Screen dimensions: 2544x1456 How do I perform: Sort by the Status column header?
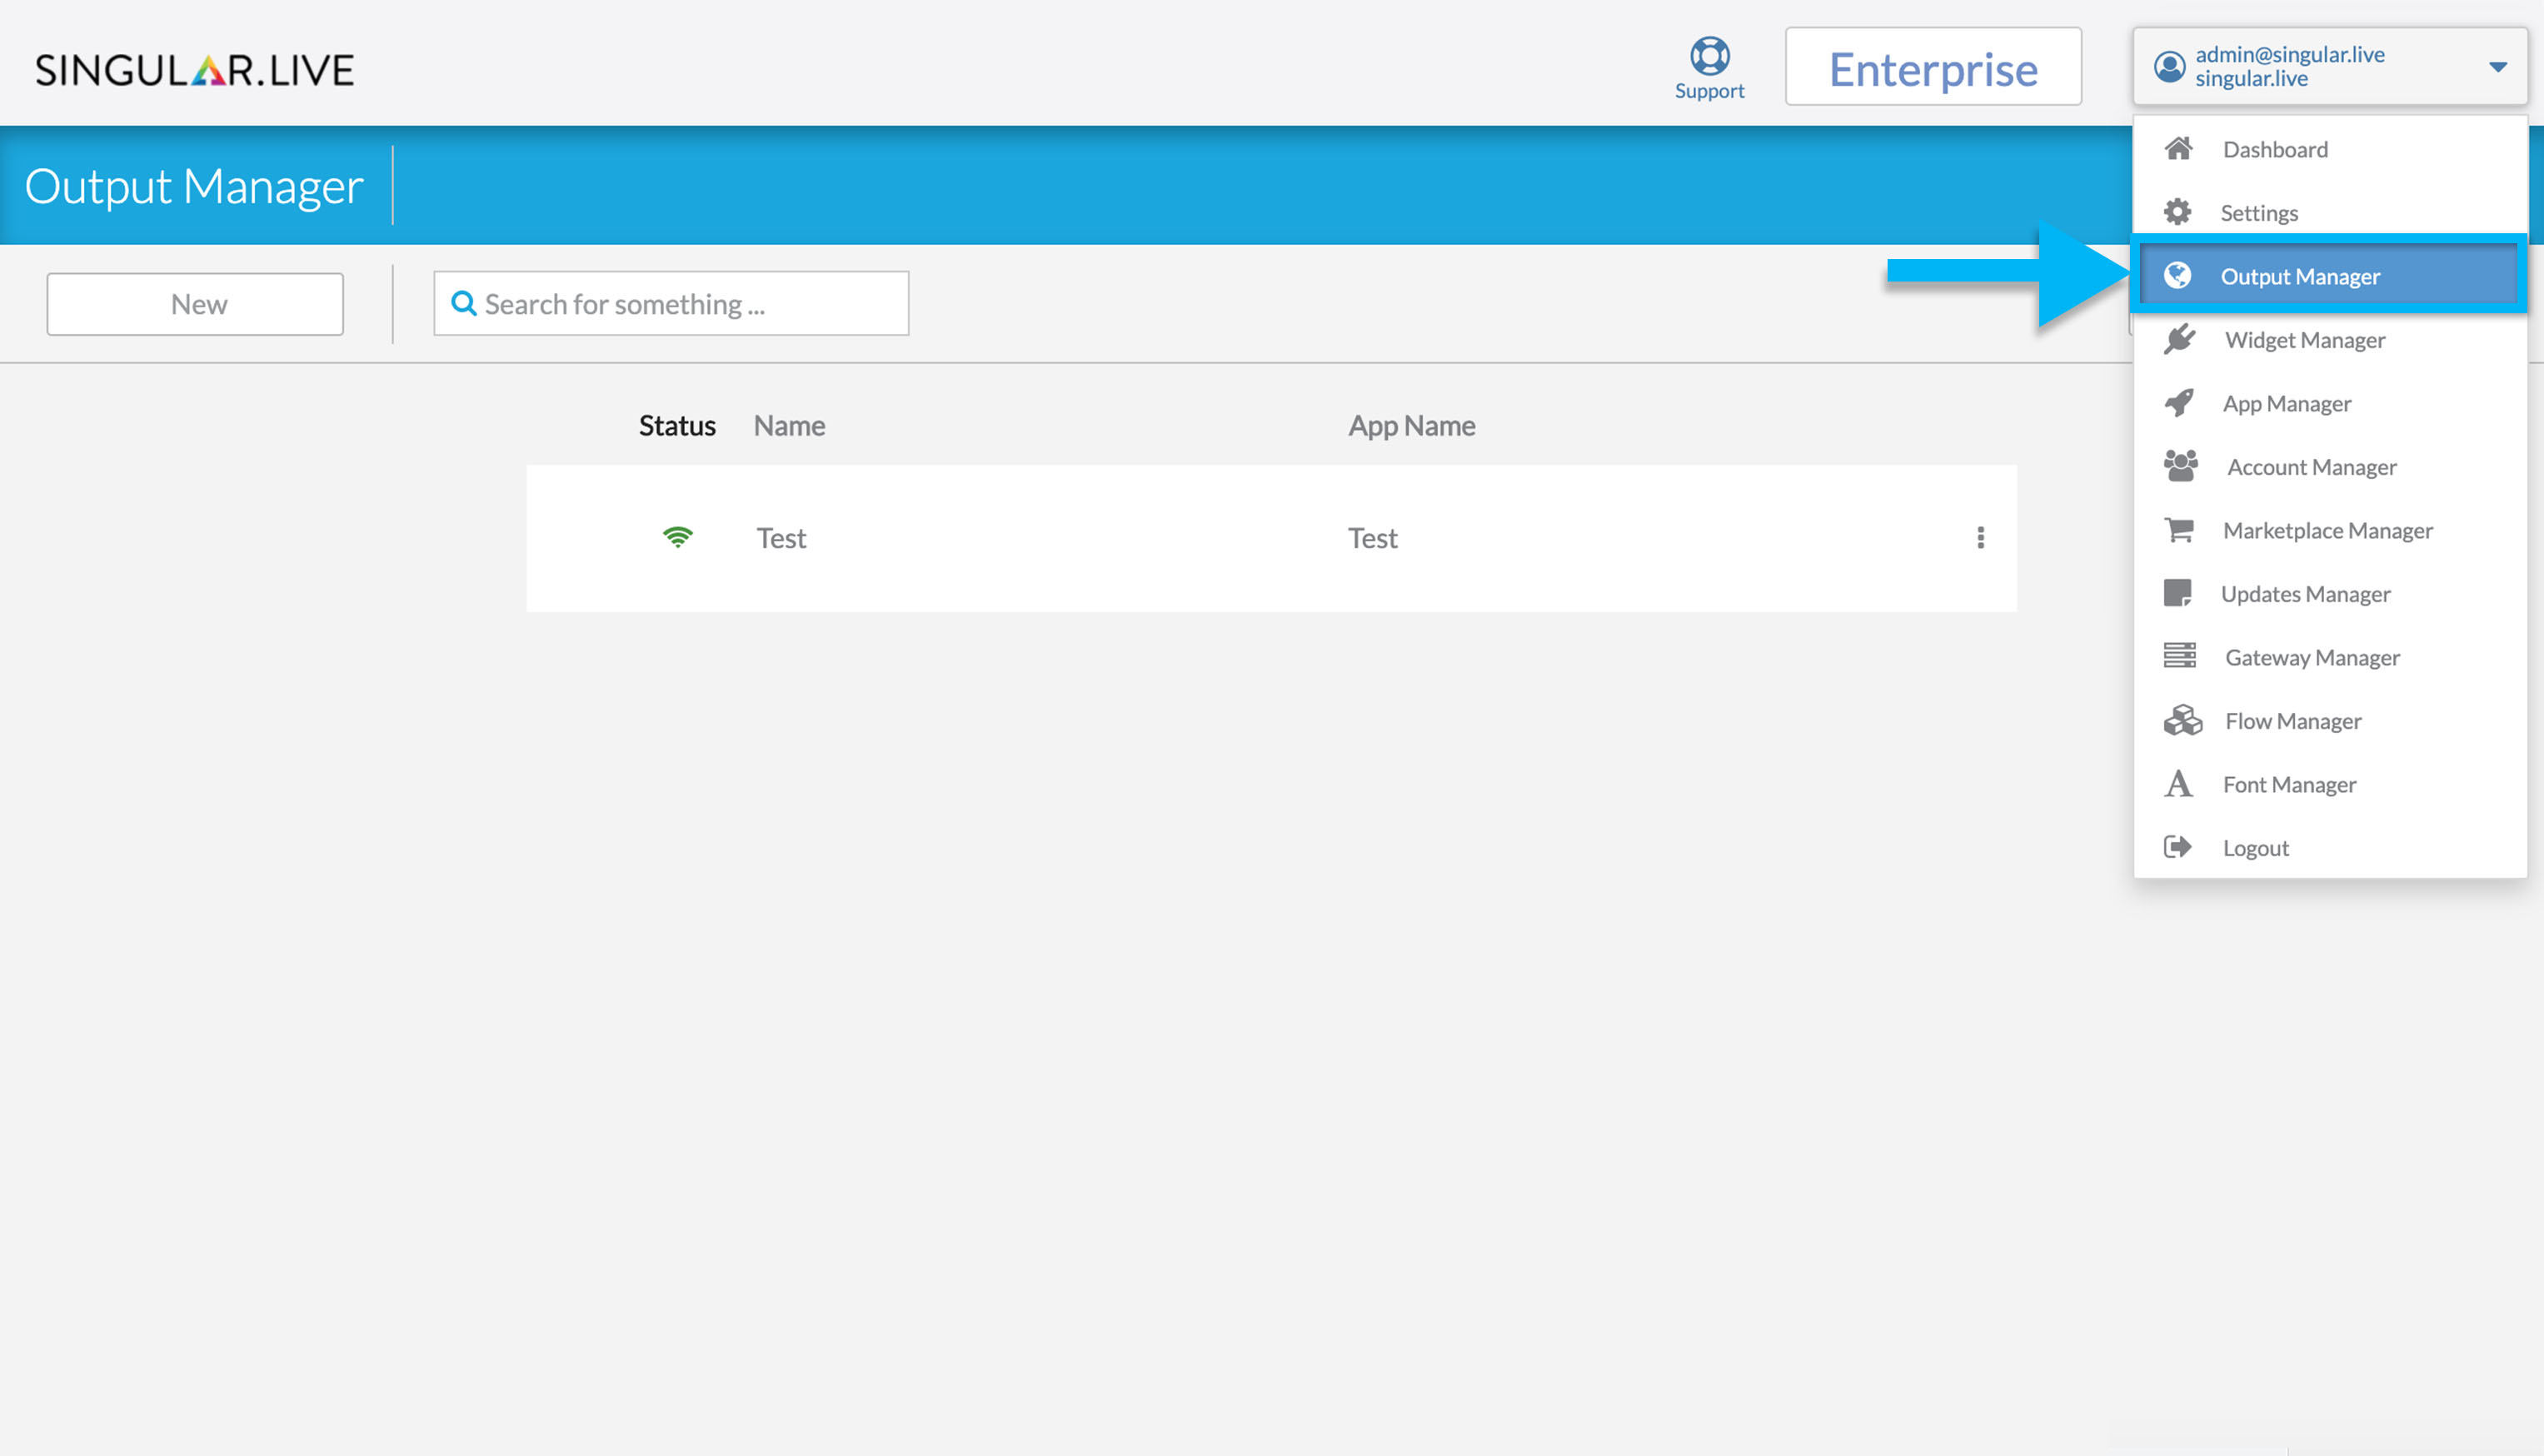click(x=677, y=425)
